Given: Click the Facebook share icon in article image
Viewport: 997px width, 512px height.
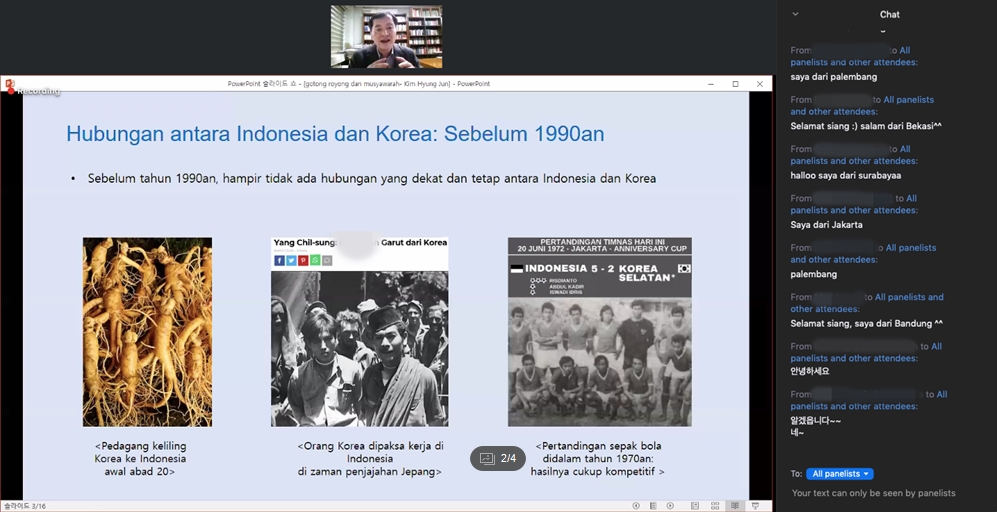Looking at the screenshot, I should [x=279, y=260].
